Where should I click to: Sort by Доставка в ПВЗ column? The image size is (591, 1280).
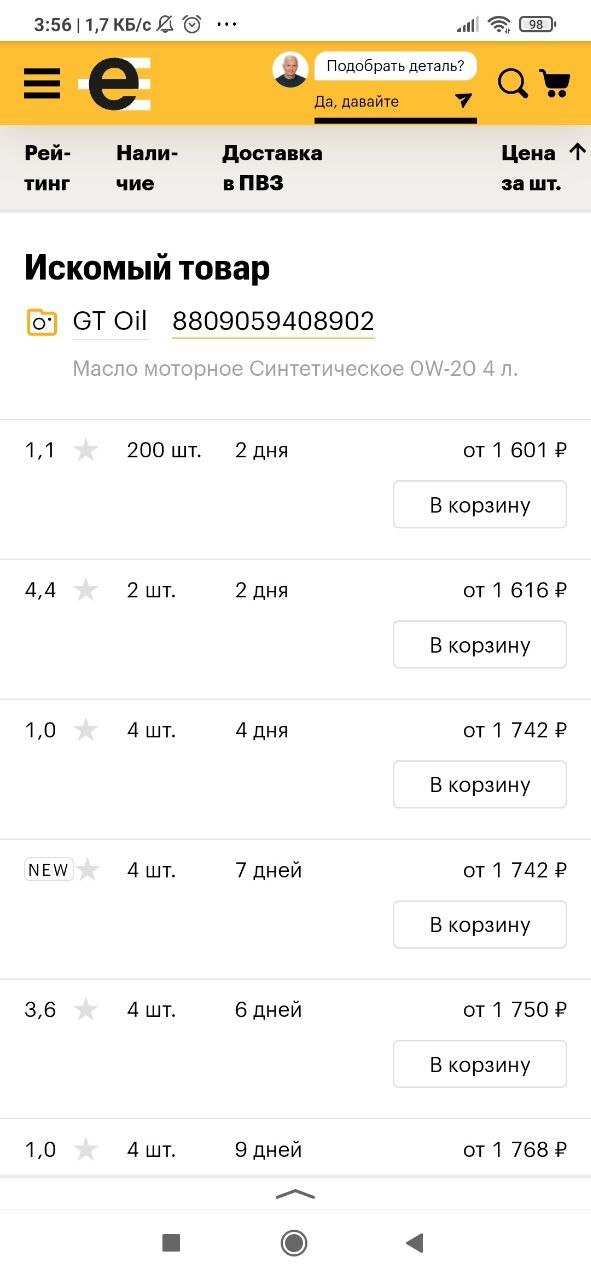tap(272, 168)
